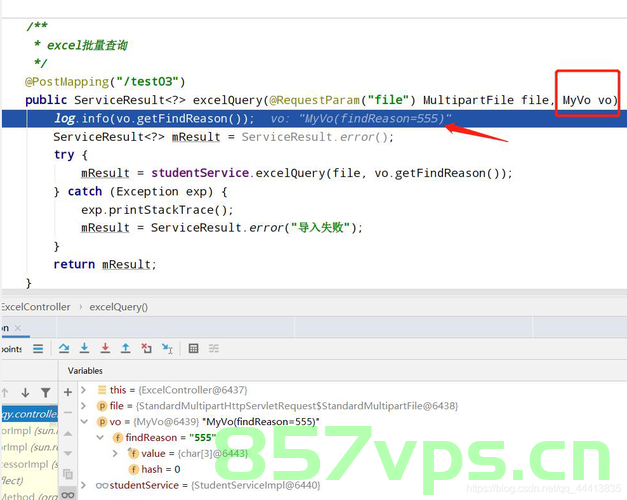The width and height of the screenshot is (627, 500).
Task: Click ExcelController in the breadcrumb
Action: 36,307
